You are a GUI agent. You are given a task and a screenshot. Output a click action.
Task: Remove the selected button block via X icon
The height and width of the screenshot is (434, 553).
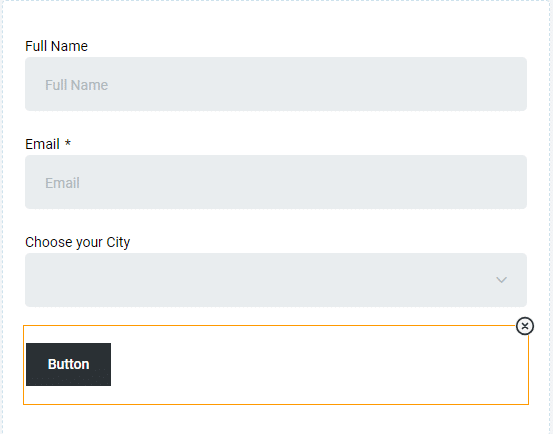coord(525,326)
